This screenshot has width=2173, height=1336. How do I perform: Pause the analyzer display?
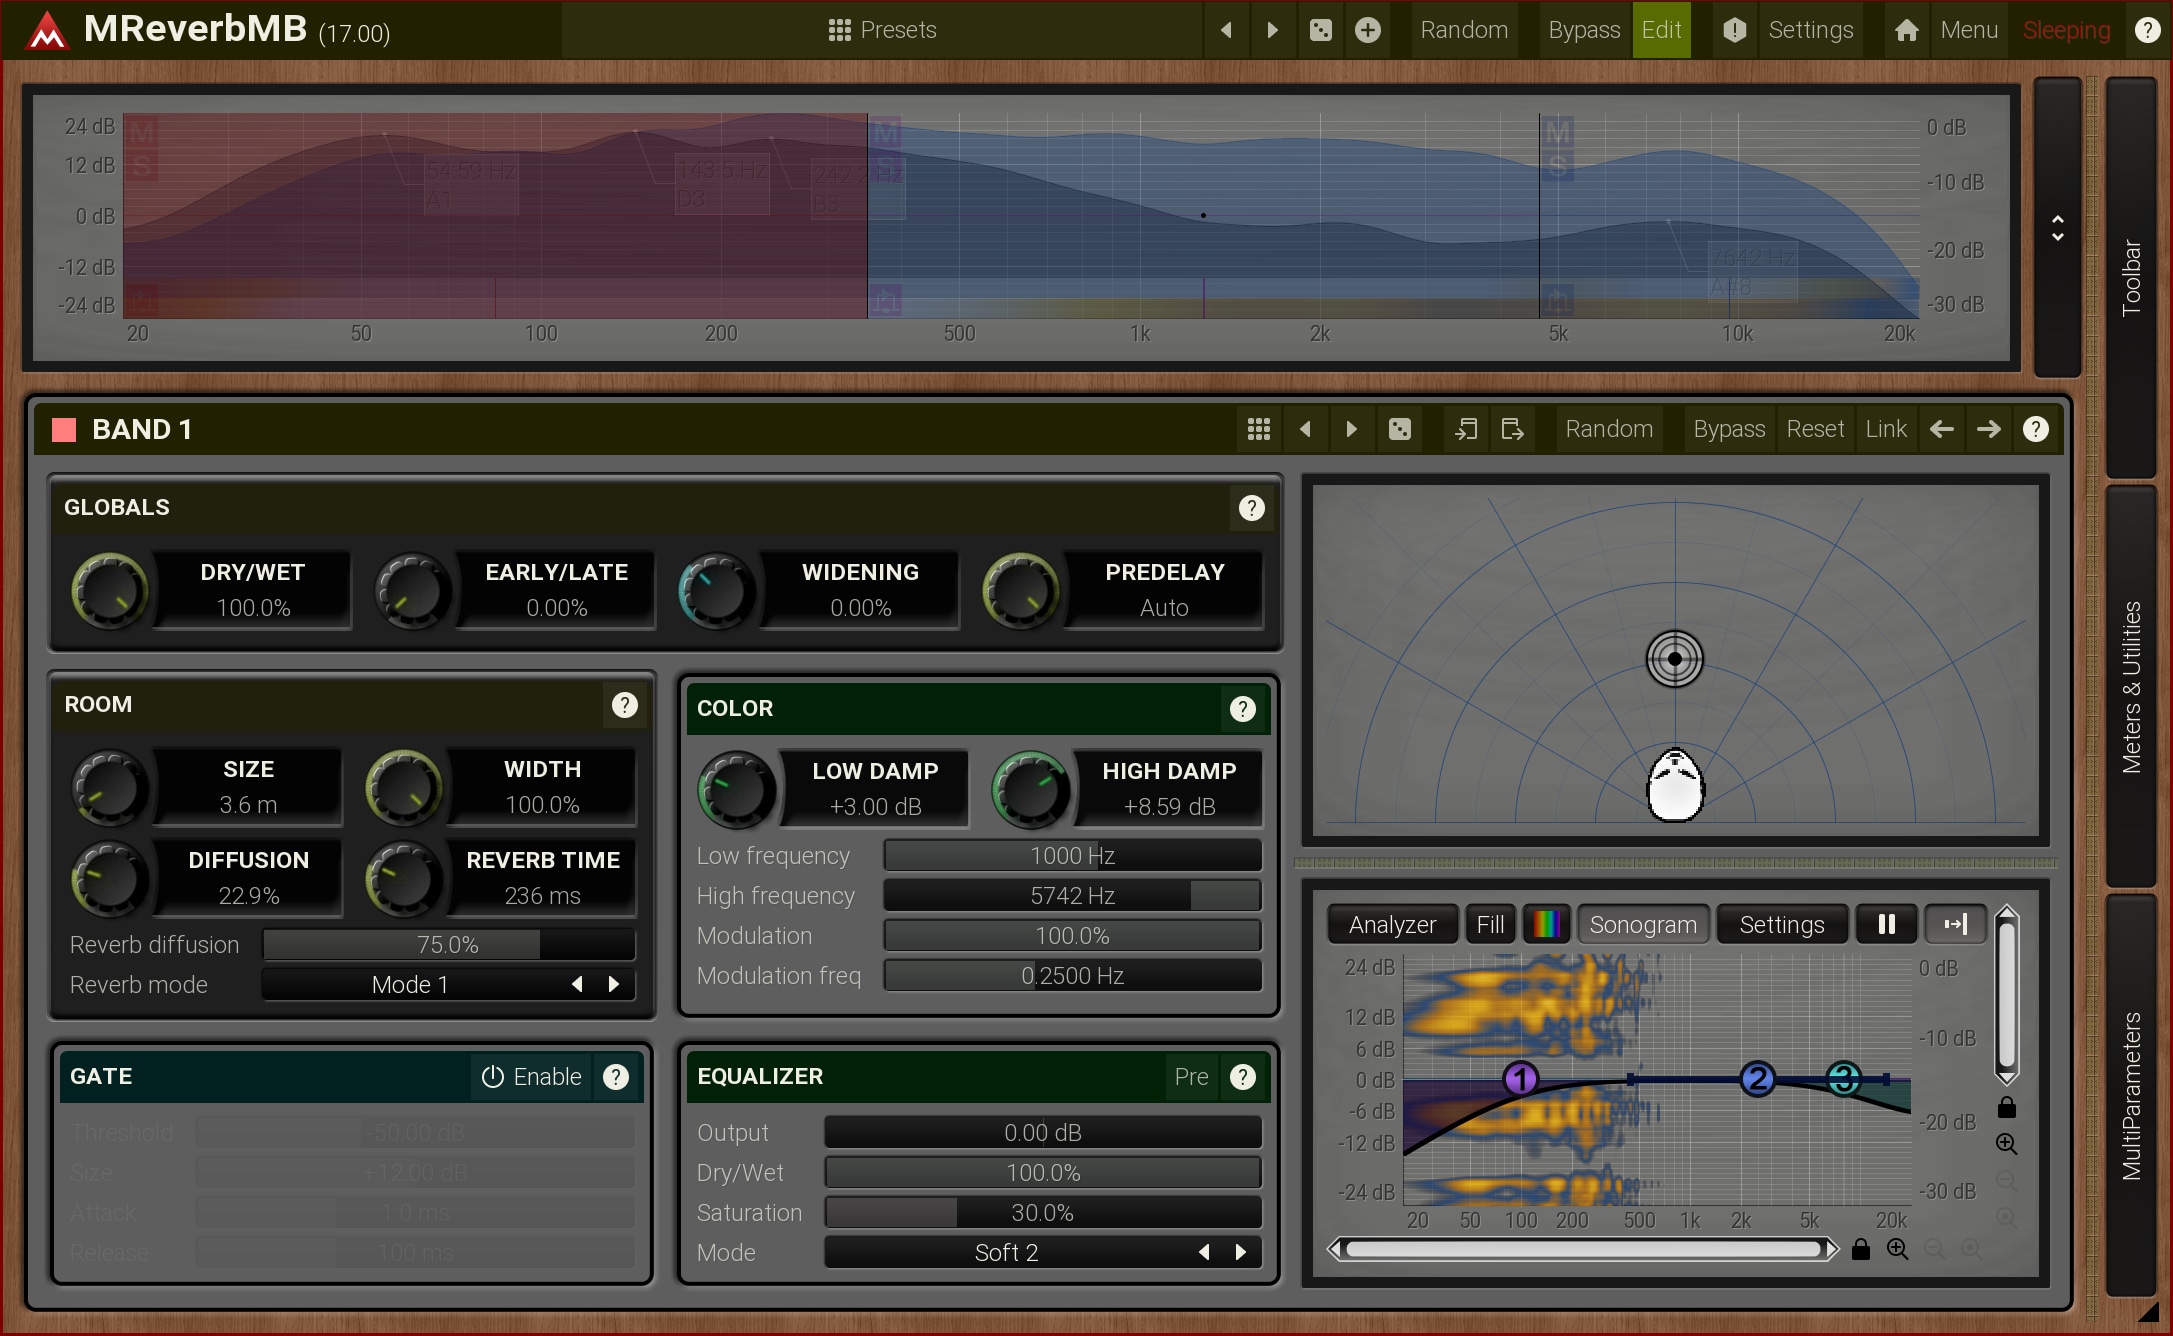(x=1886, y=924)
